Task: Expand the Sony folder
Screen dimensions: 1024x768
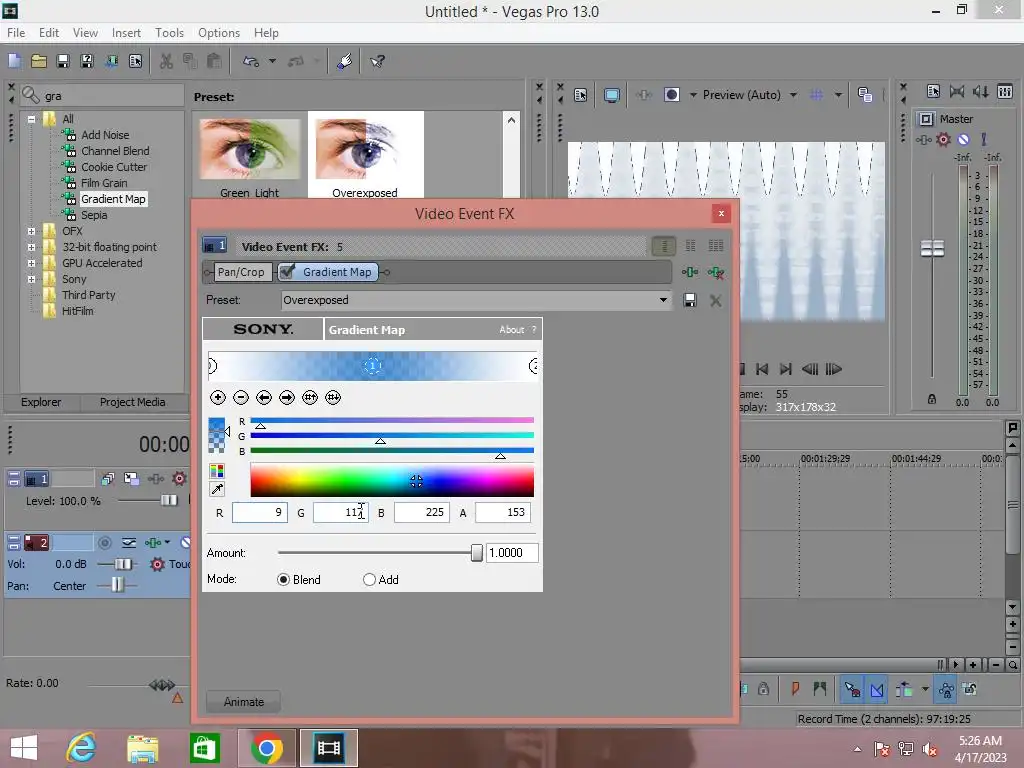Action: click(31, 280)
